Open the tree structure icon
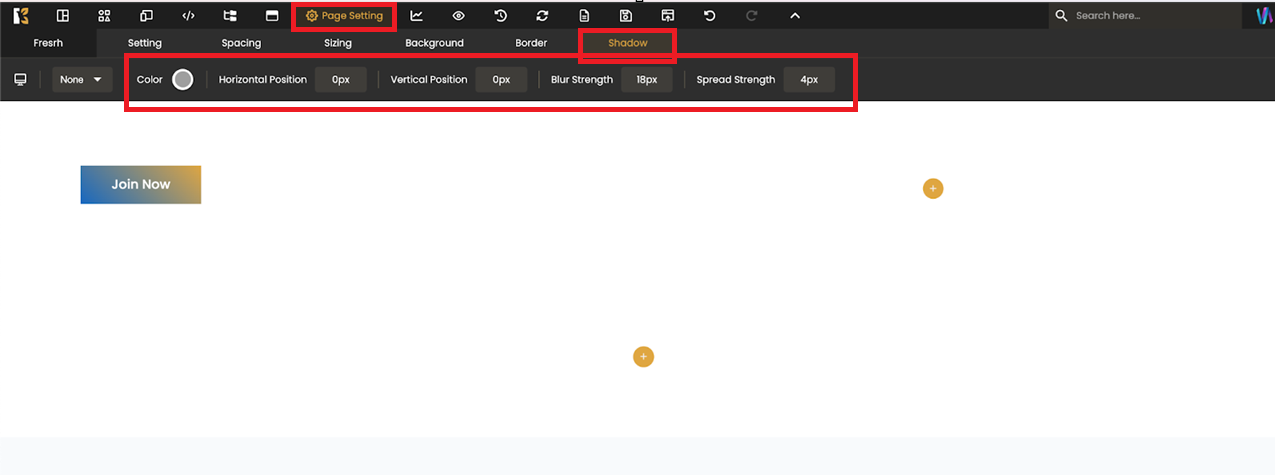The width and height of the screenshot is (1275, 475). (230, 16)
